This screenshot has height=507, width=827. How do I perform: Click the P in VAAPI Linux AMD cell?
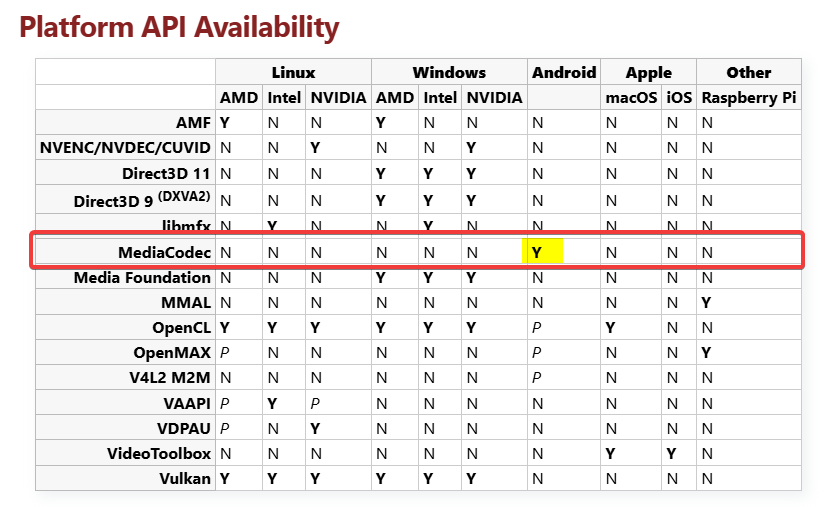click(x=225, y=403)
